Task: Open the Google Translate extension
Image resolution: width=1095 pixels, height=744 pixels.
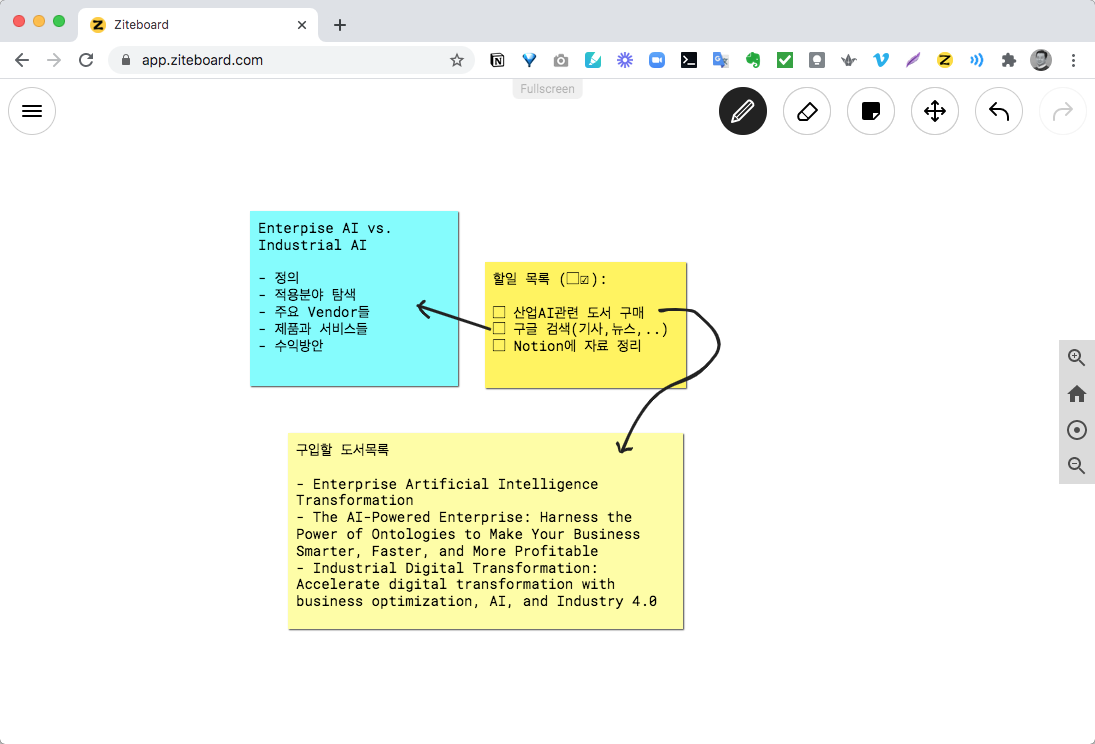Action: [721, 60]
